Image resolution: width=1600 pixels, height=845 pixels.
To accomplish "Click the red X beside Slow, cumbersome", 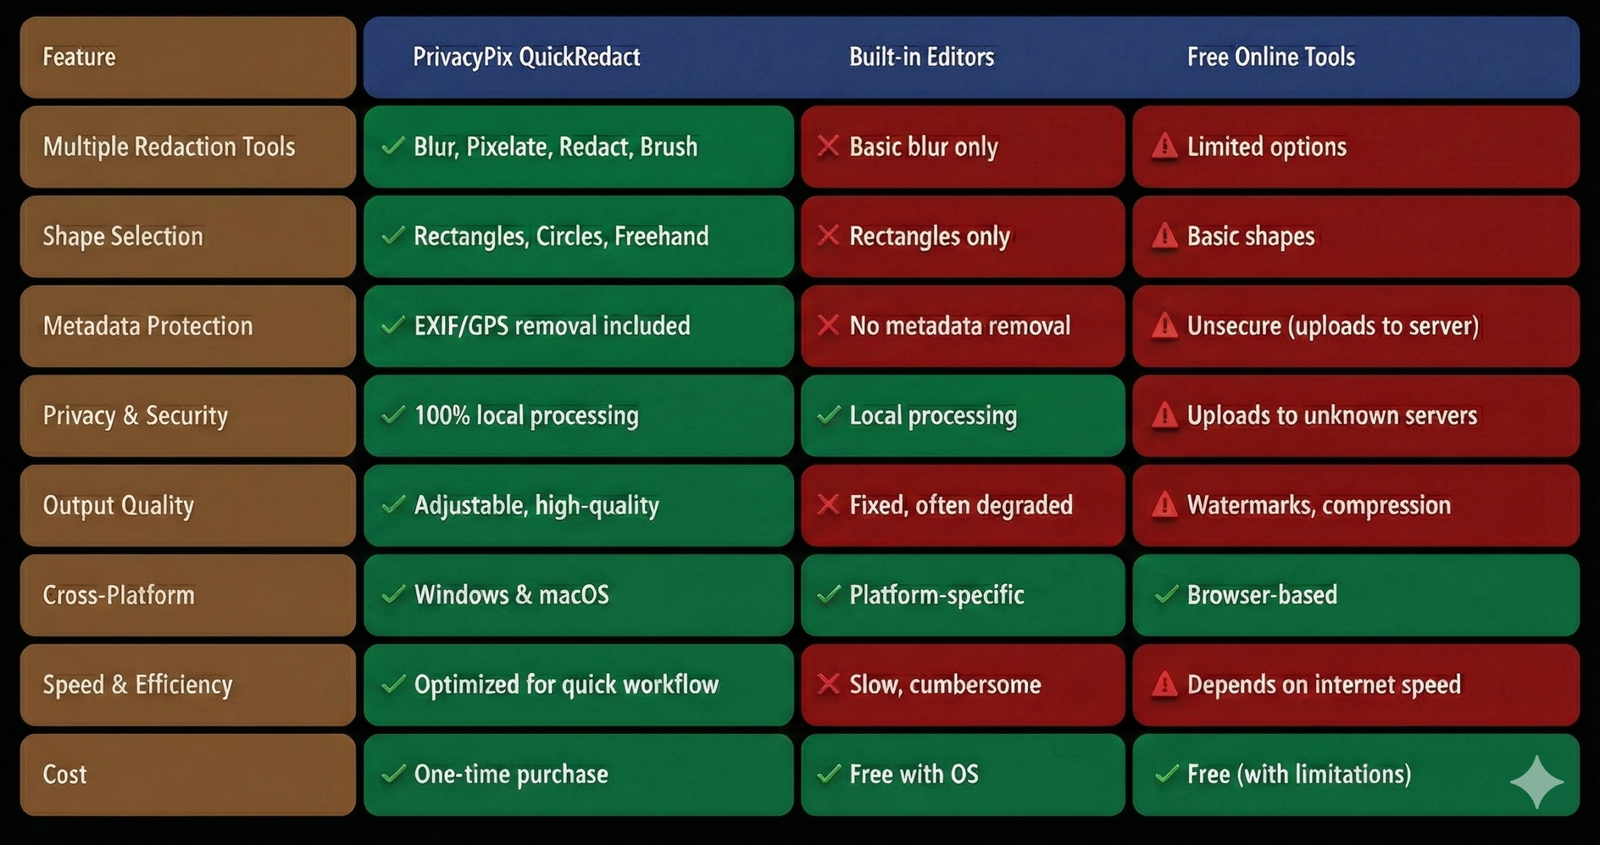I will pyautogui.click(x=828, y=684).
